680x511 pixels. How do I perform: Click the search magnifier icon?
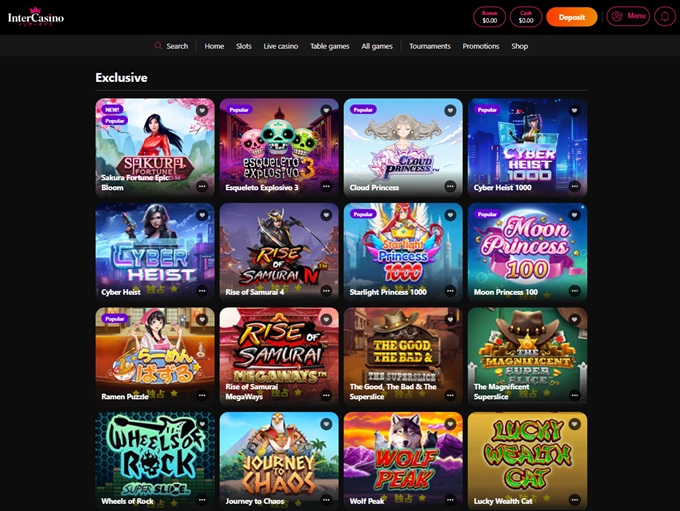158,46
